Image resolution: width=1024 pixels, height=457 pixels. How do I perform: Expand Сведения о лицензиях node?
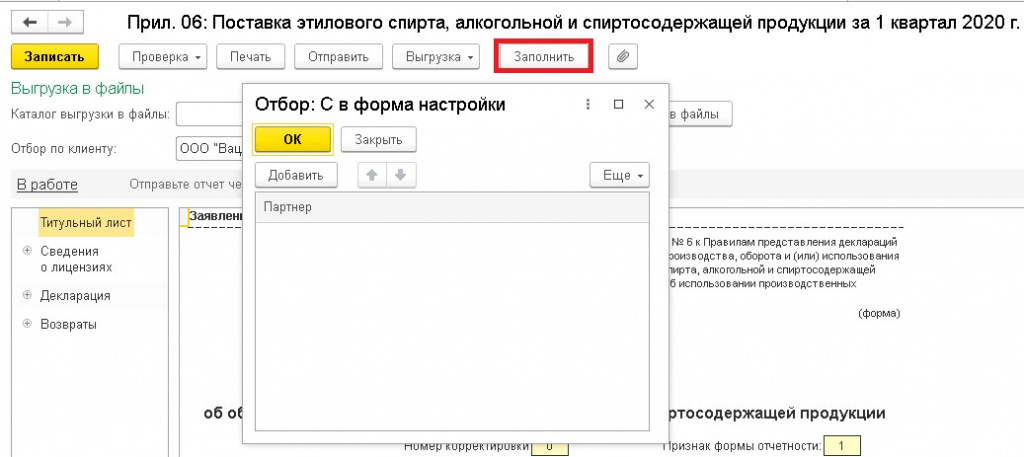pyautogui.click(x=27, y=251)
